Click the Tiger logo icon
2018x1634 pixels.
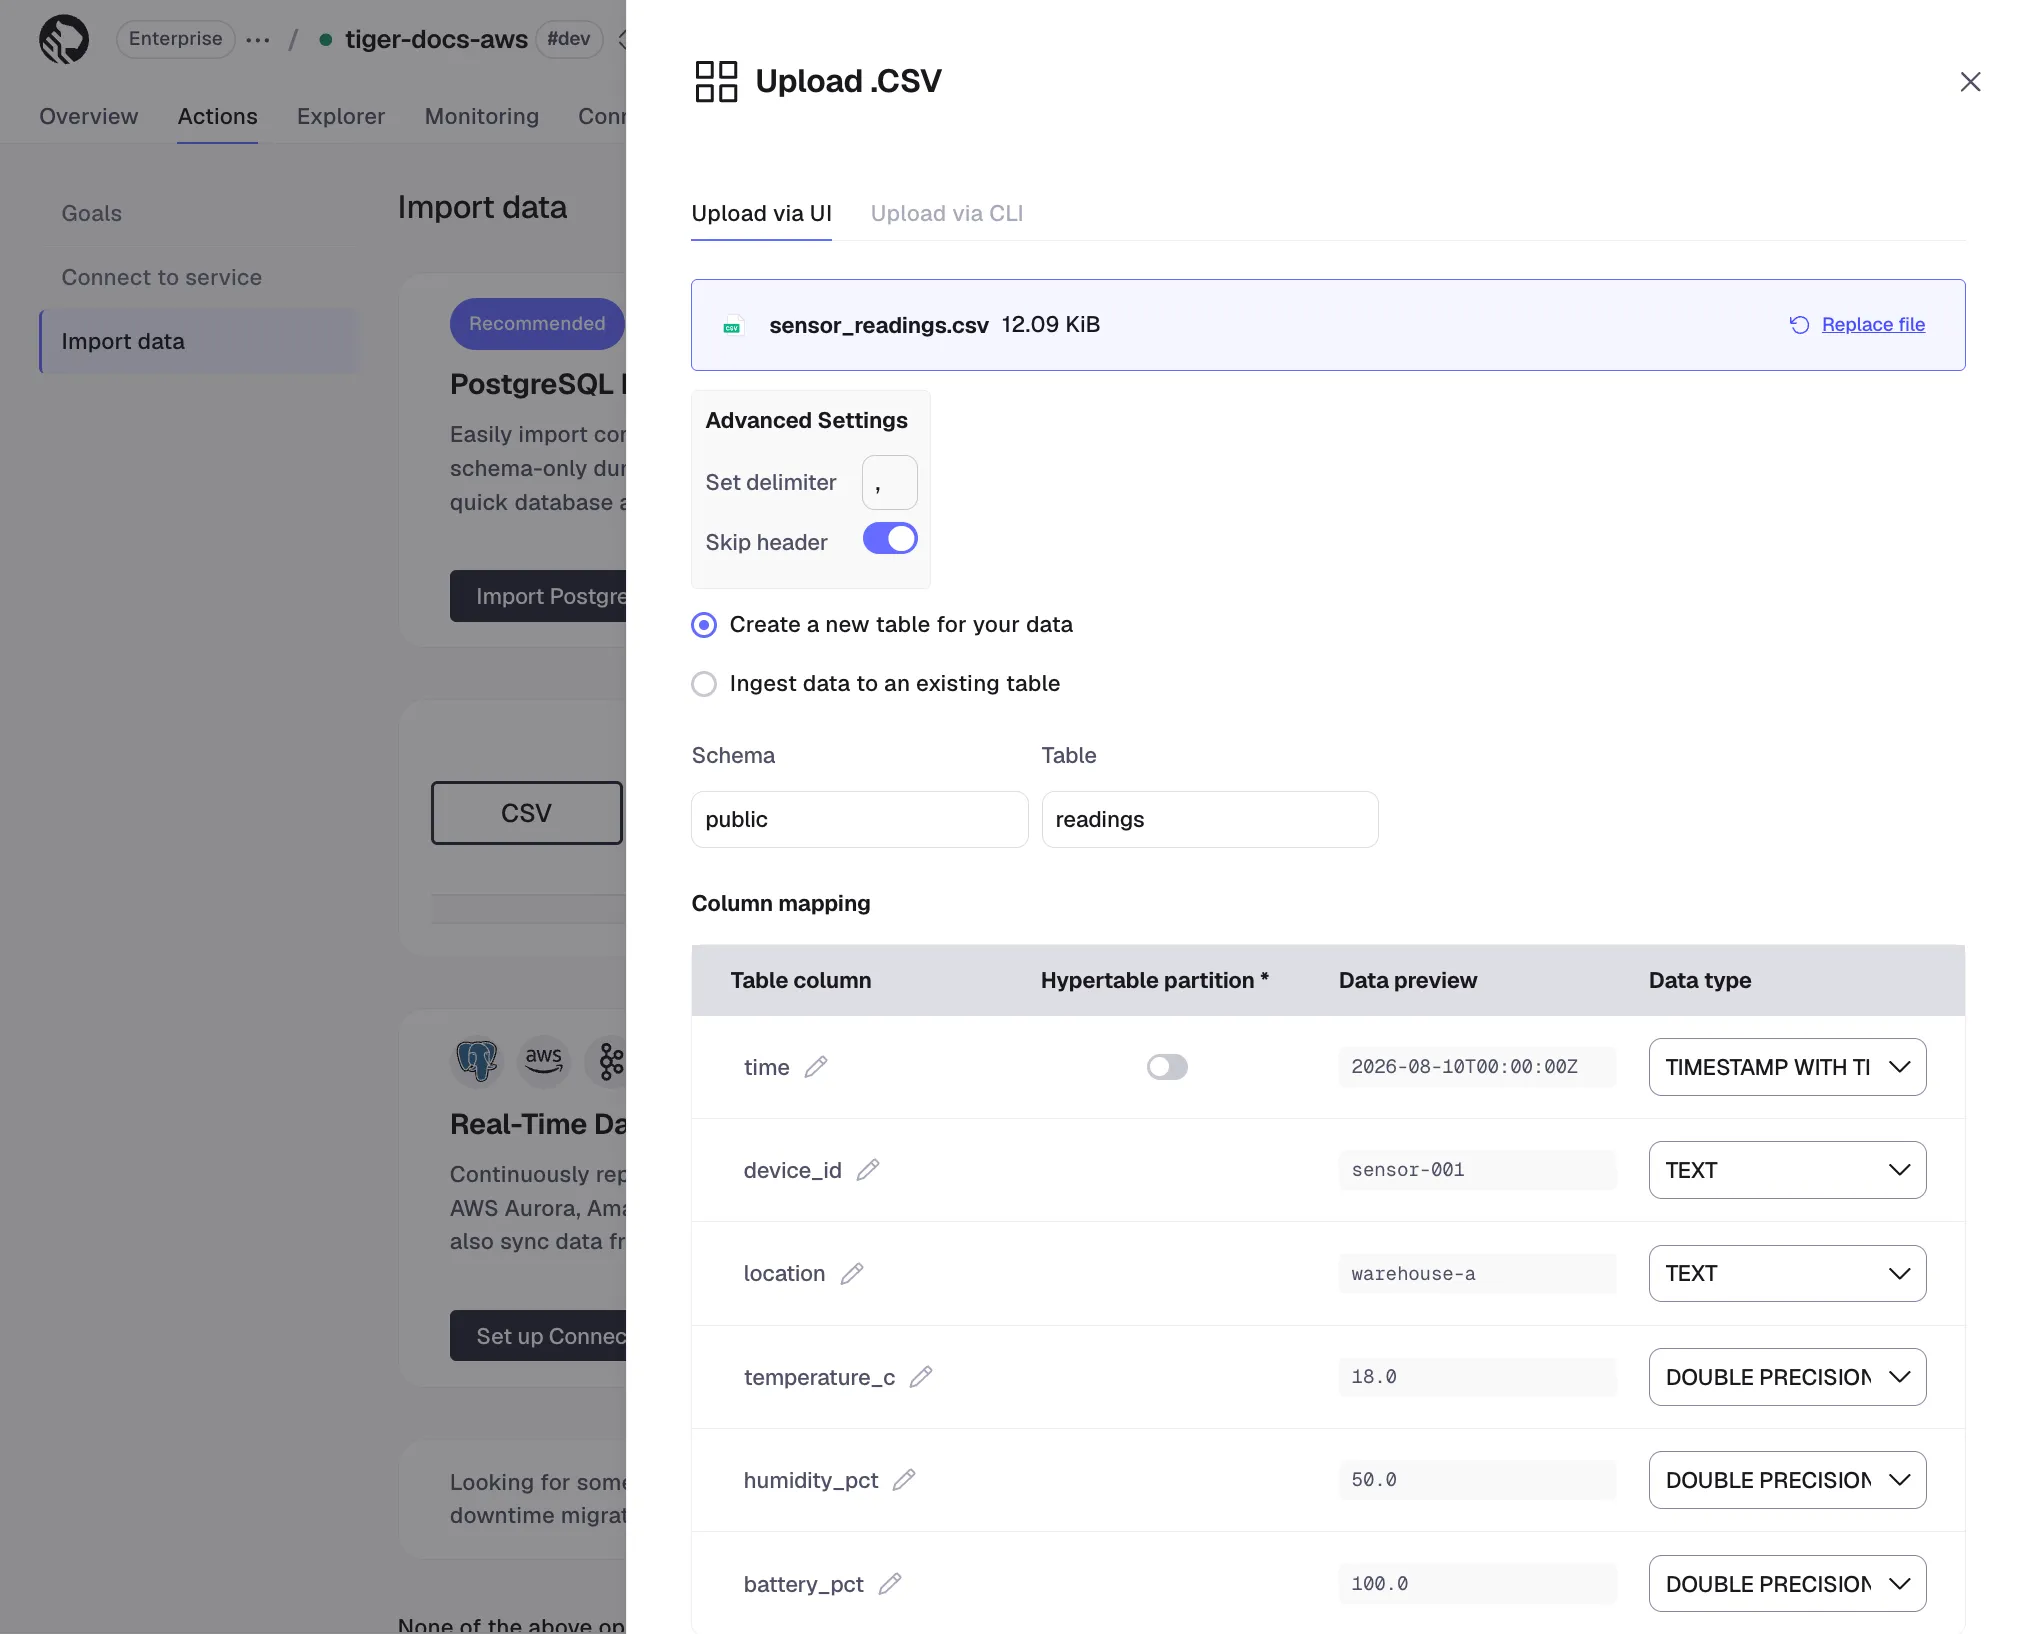64,40
